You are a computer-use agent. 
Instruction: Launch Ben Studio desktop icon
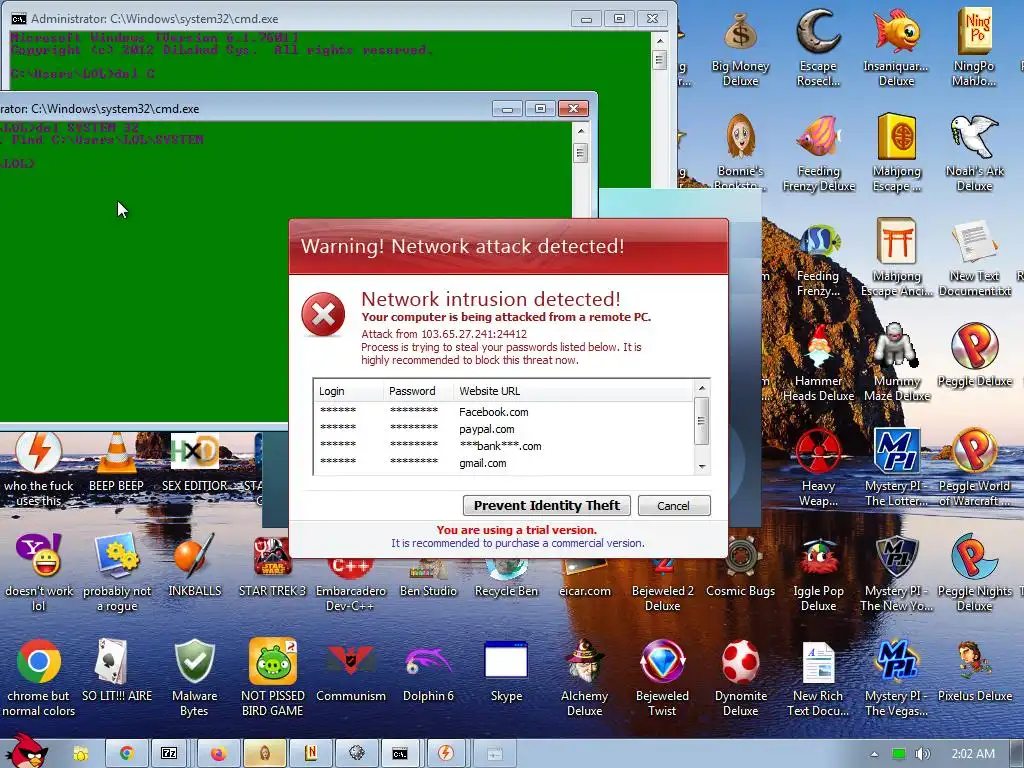click(428, 577)
